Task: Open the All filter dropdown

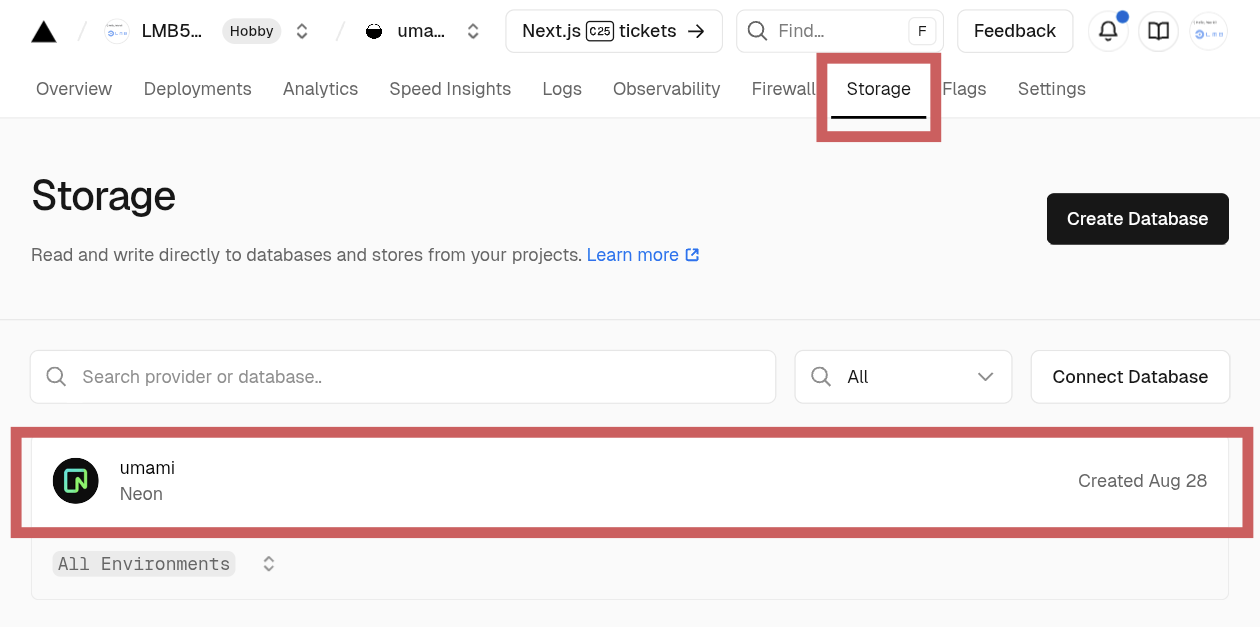Action: 903,377
